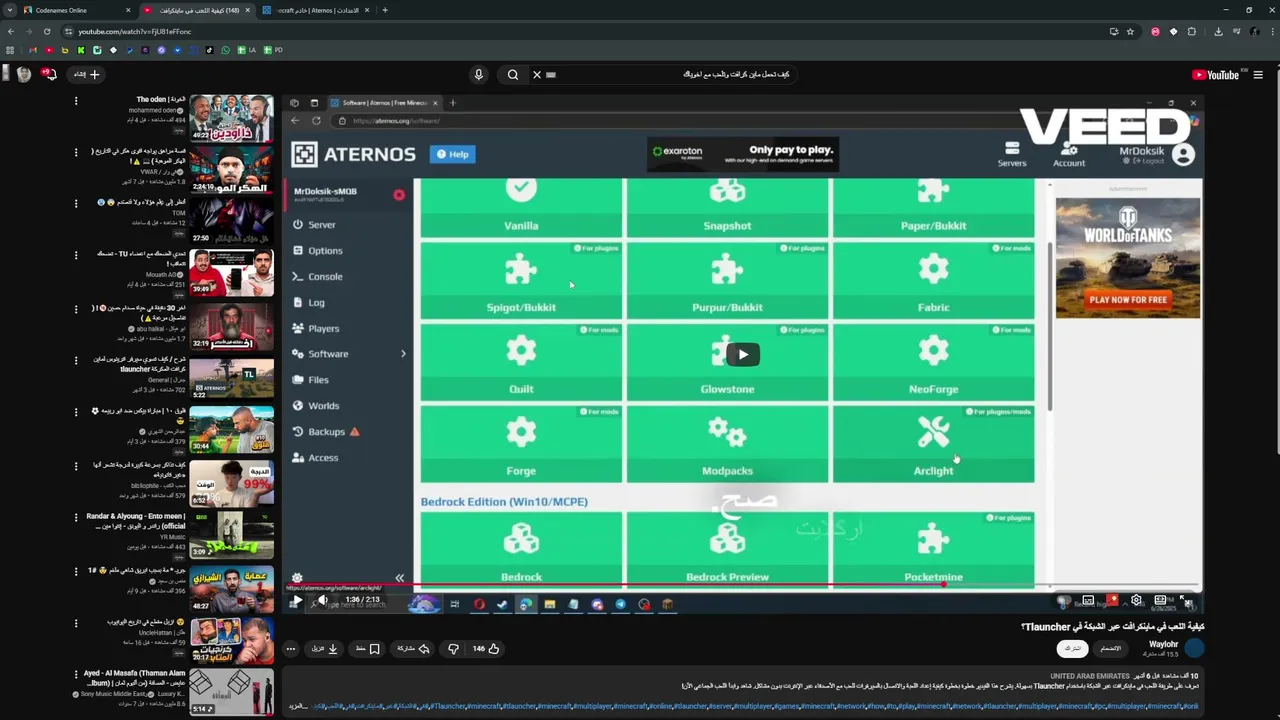Click the share arrow button
This screenshot has height=720, width=1280.
click(x=413, y=649)
